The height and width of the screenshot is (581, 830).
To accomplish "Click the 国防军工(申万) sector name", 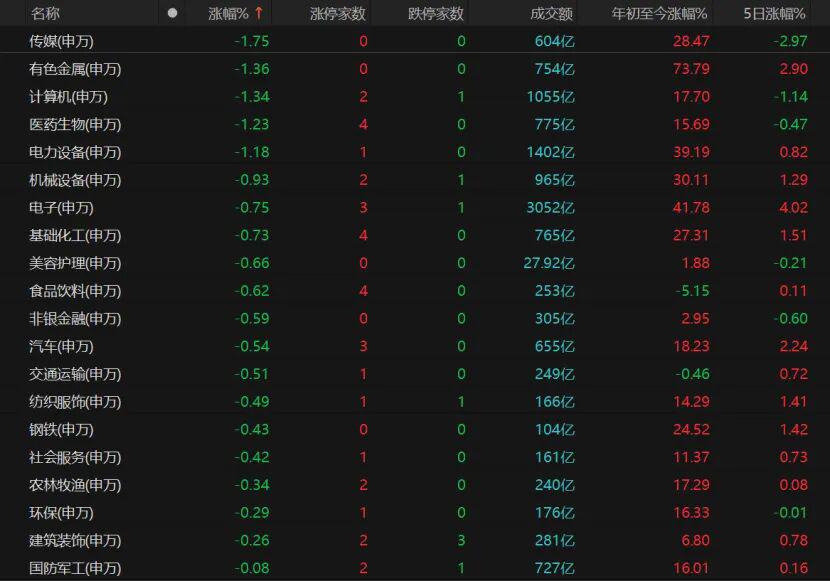I will [x=75, y=568].
